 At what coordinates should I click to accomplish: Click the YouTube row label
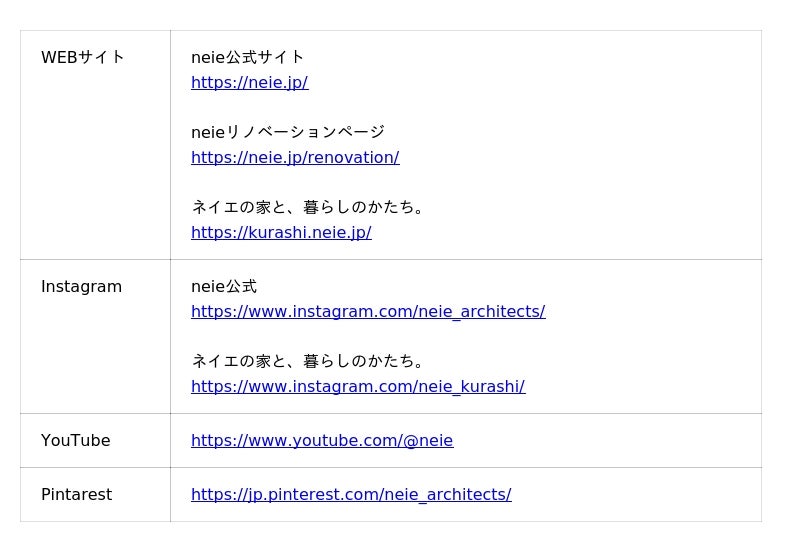pos(75,441)
